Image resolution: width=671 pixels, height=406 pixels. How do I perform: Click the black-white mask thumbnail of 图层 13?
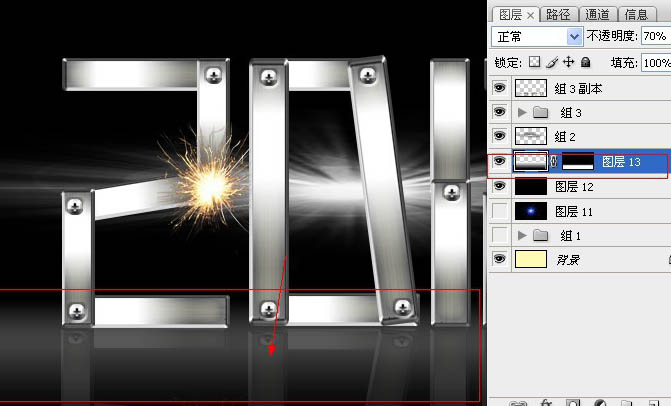[577, 161]
